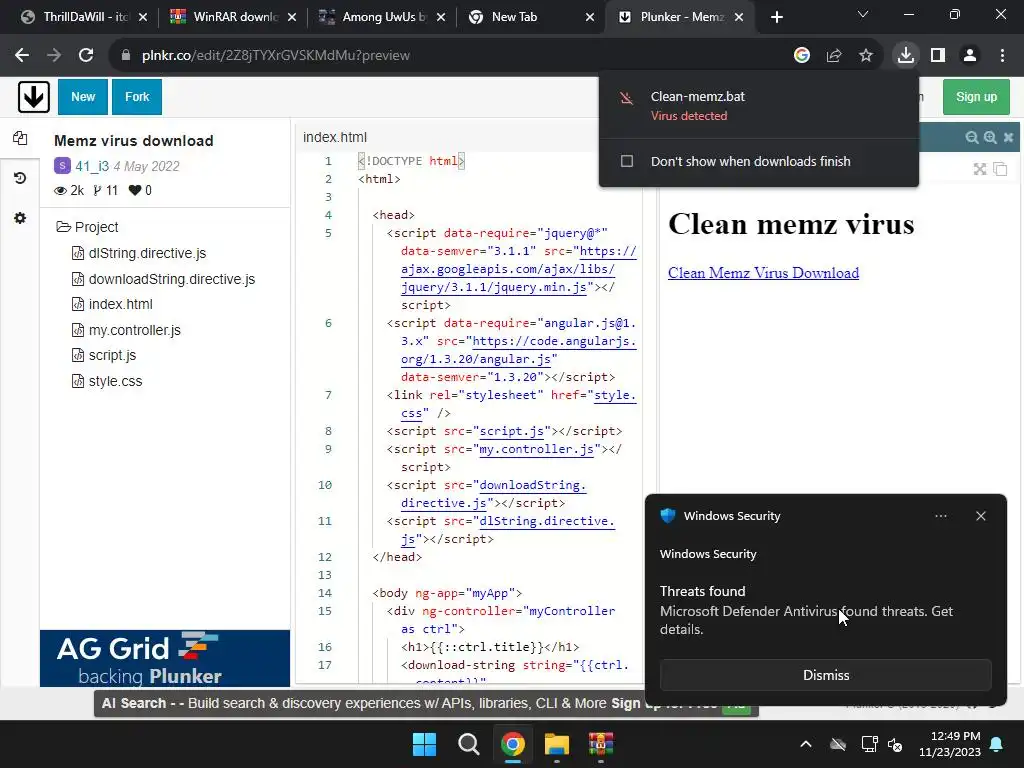Open notification options three-dot menu

tap(940, 516)
